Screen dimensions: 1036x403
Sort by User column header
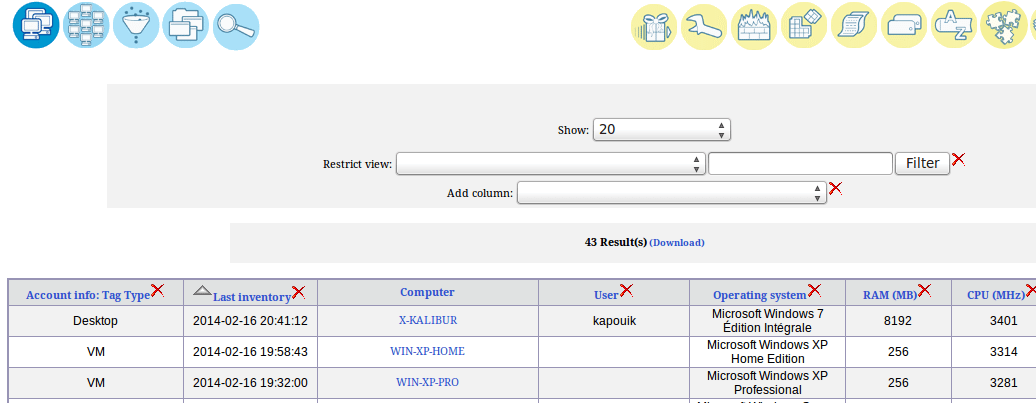point(607,295)
